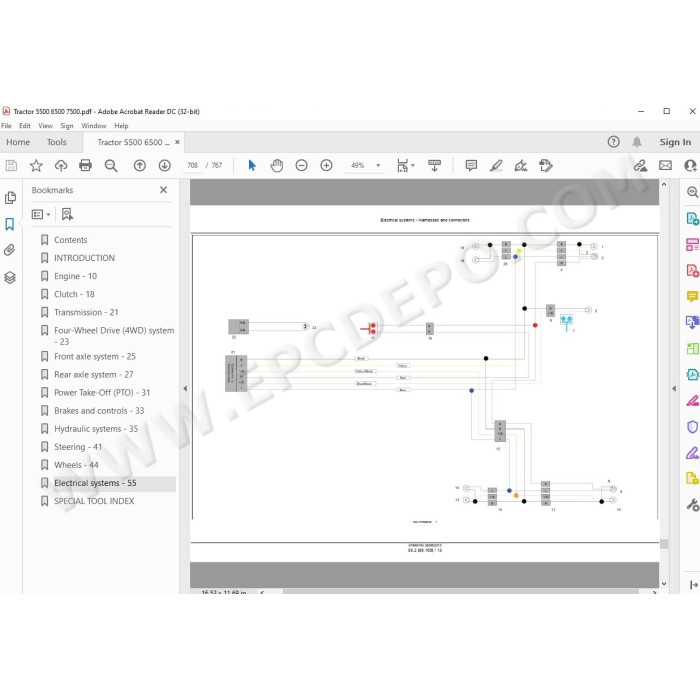700x700 pixels.
Task: Go to next page arrow
Action: pyautogui.click(x=165, y=166)
